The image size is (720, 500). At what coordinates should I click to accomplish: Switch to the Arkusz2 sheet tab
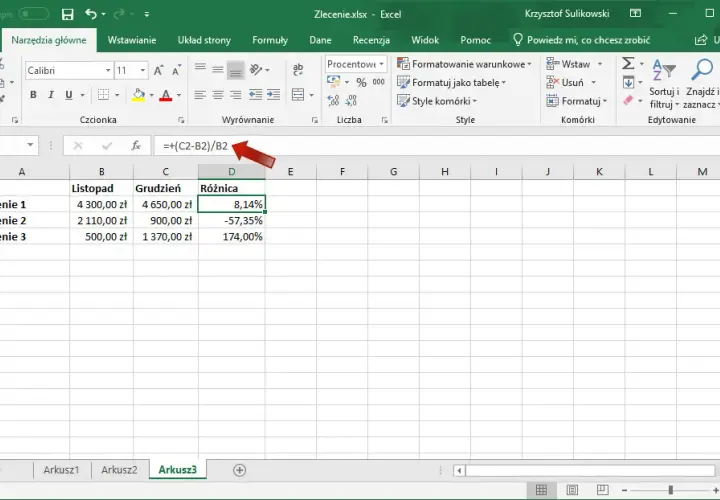point(119,470)
